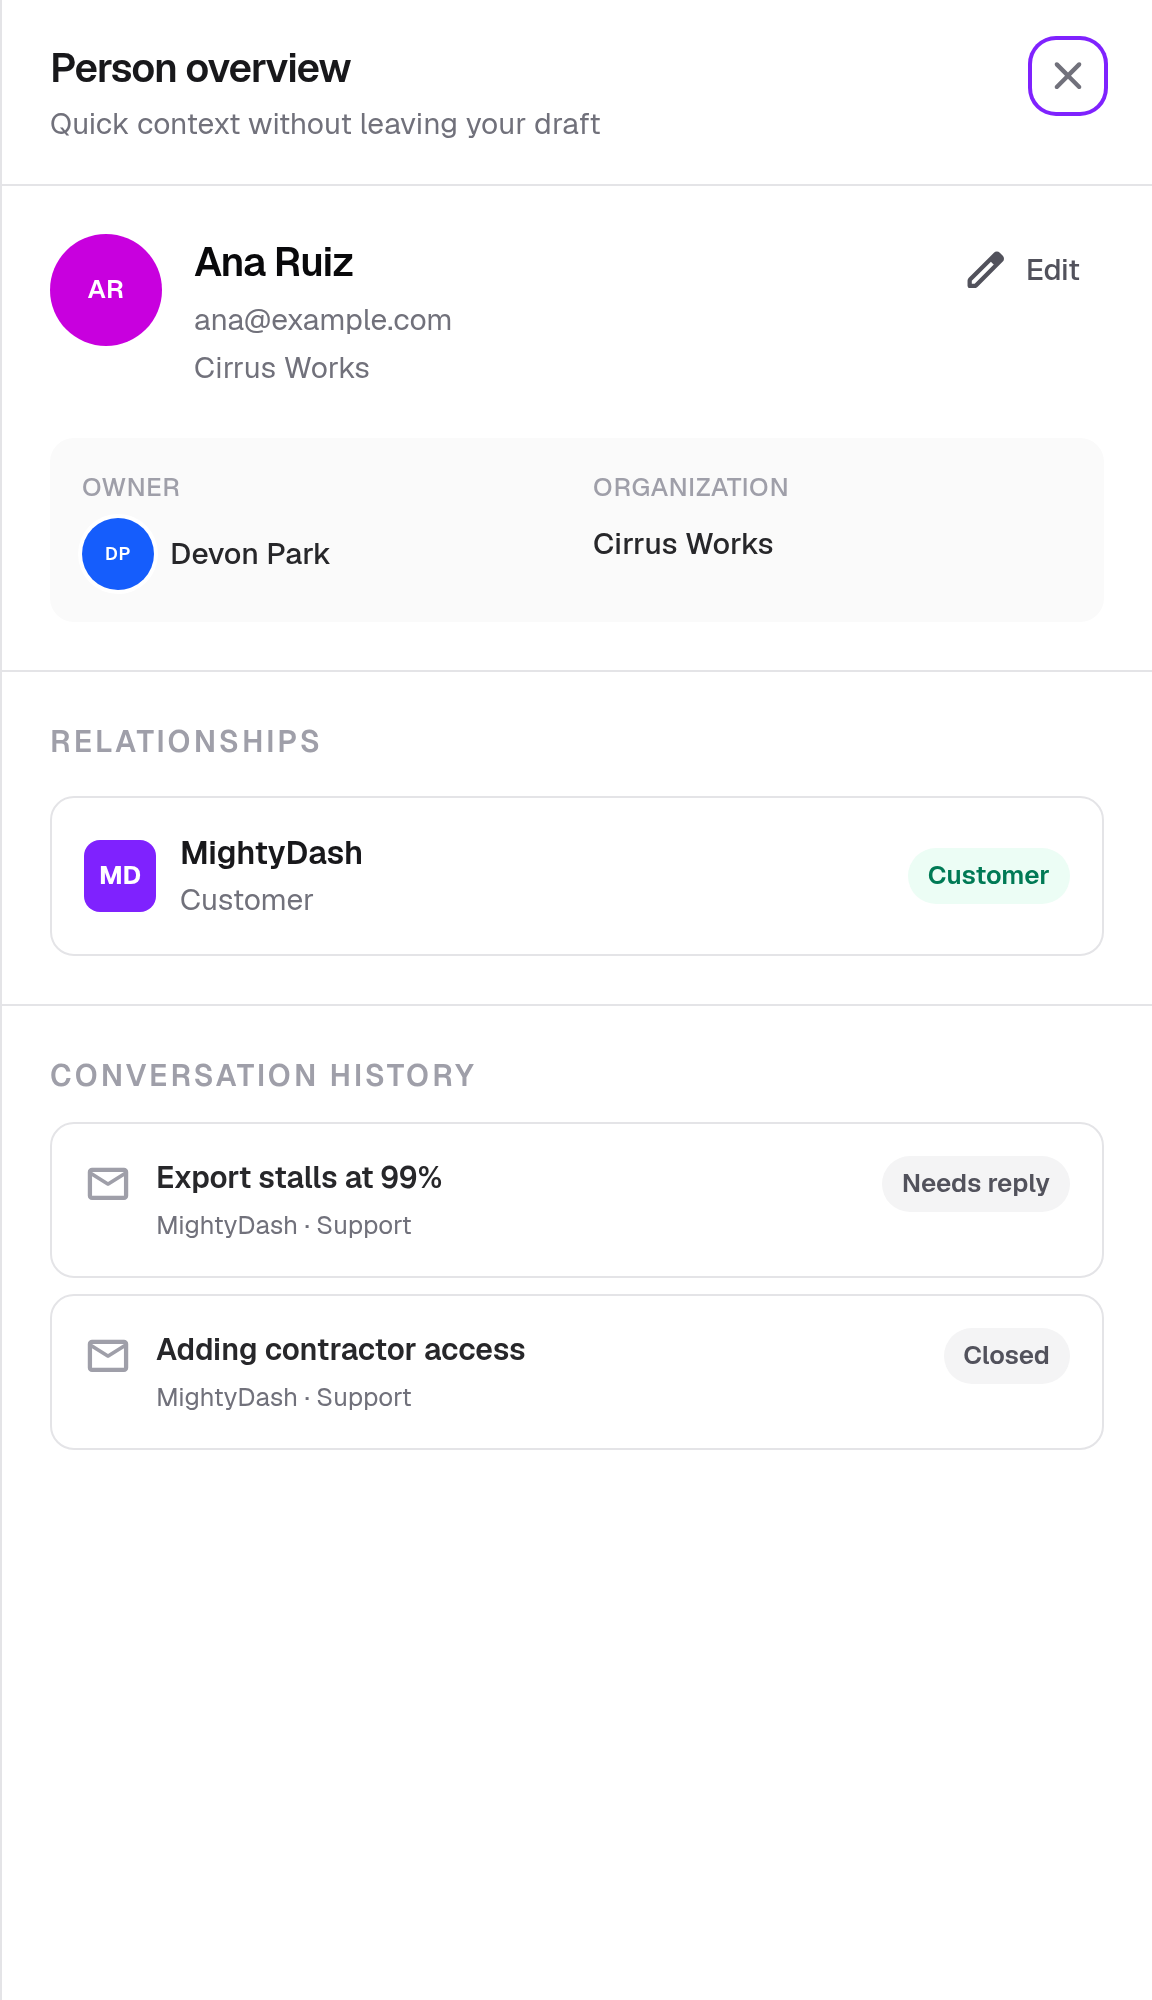1152x2000 pixels.
Task: Click the DP avatar for Devon Park
Action: (118, 554)
